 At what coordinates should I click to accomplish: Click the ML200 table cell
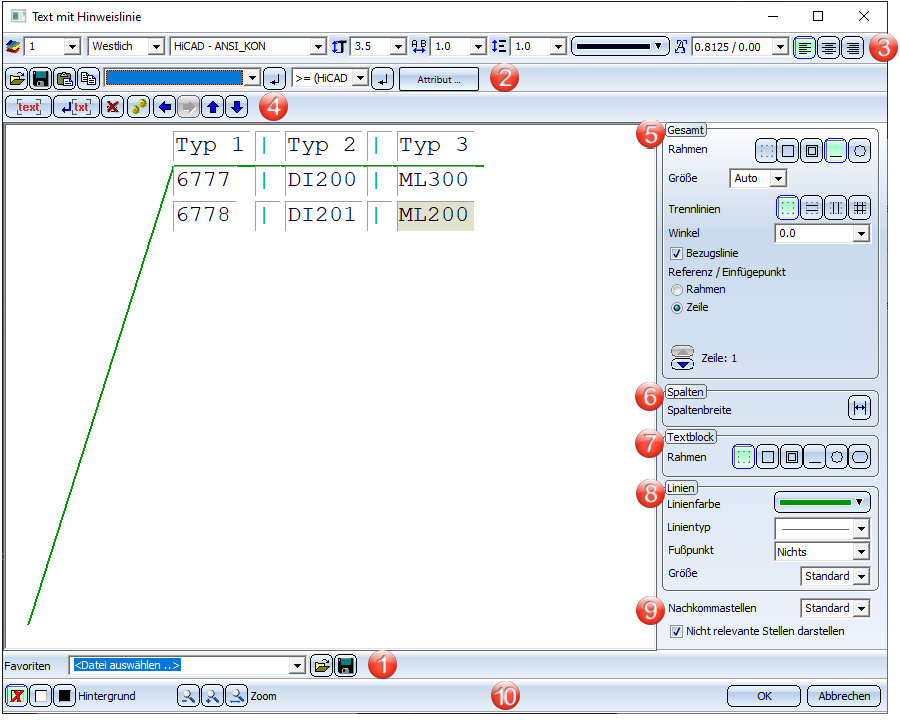tap(434, 215)
